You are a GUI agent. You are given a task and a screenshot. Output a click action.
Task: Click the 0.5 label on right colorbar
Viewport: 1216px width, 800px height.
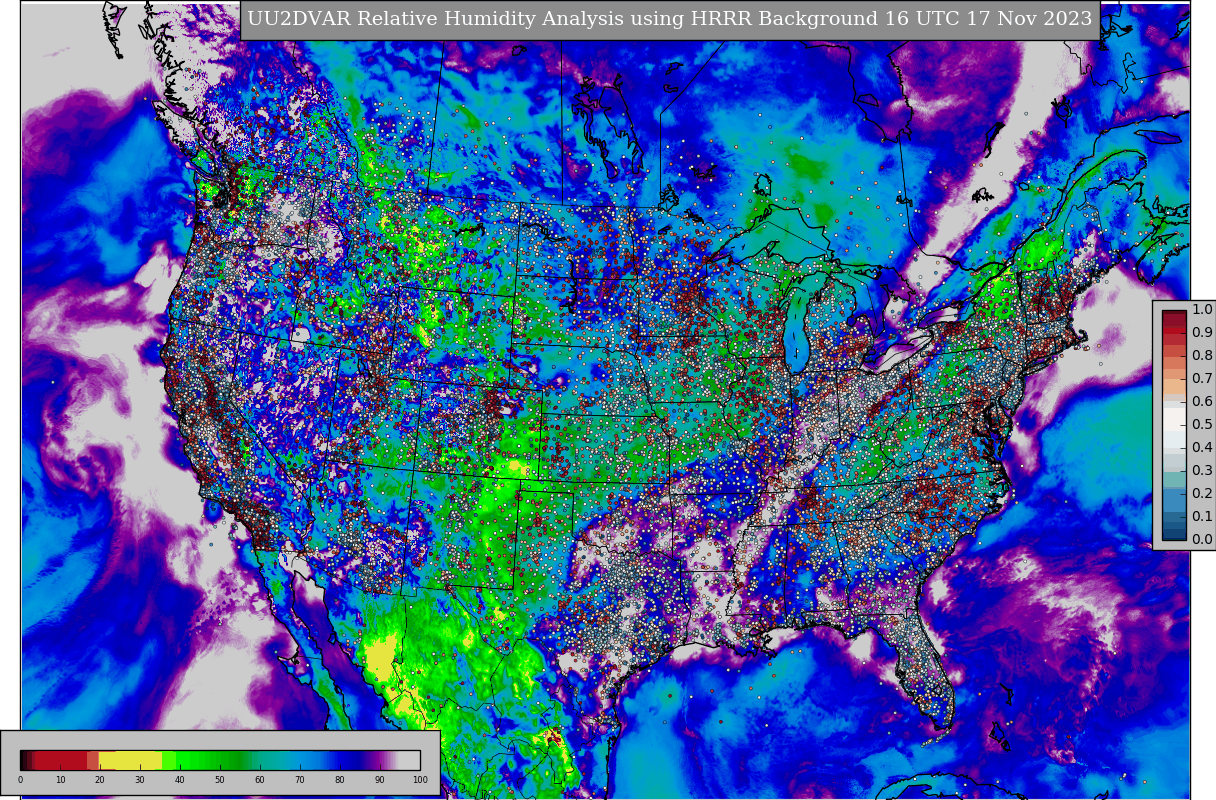pyautogui.click(x=1202, y=425)
